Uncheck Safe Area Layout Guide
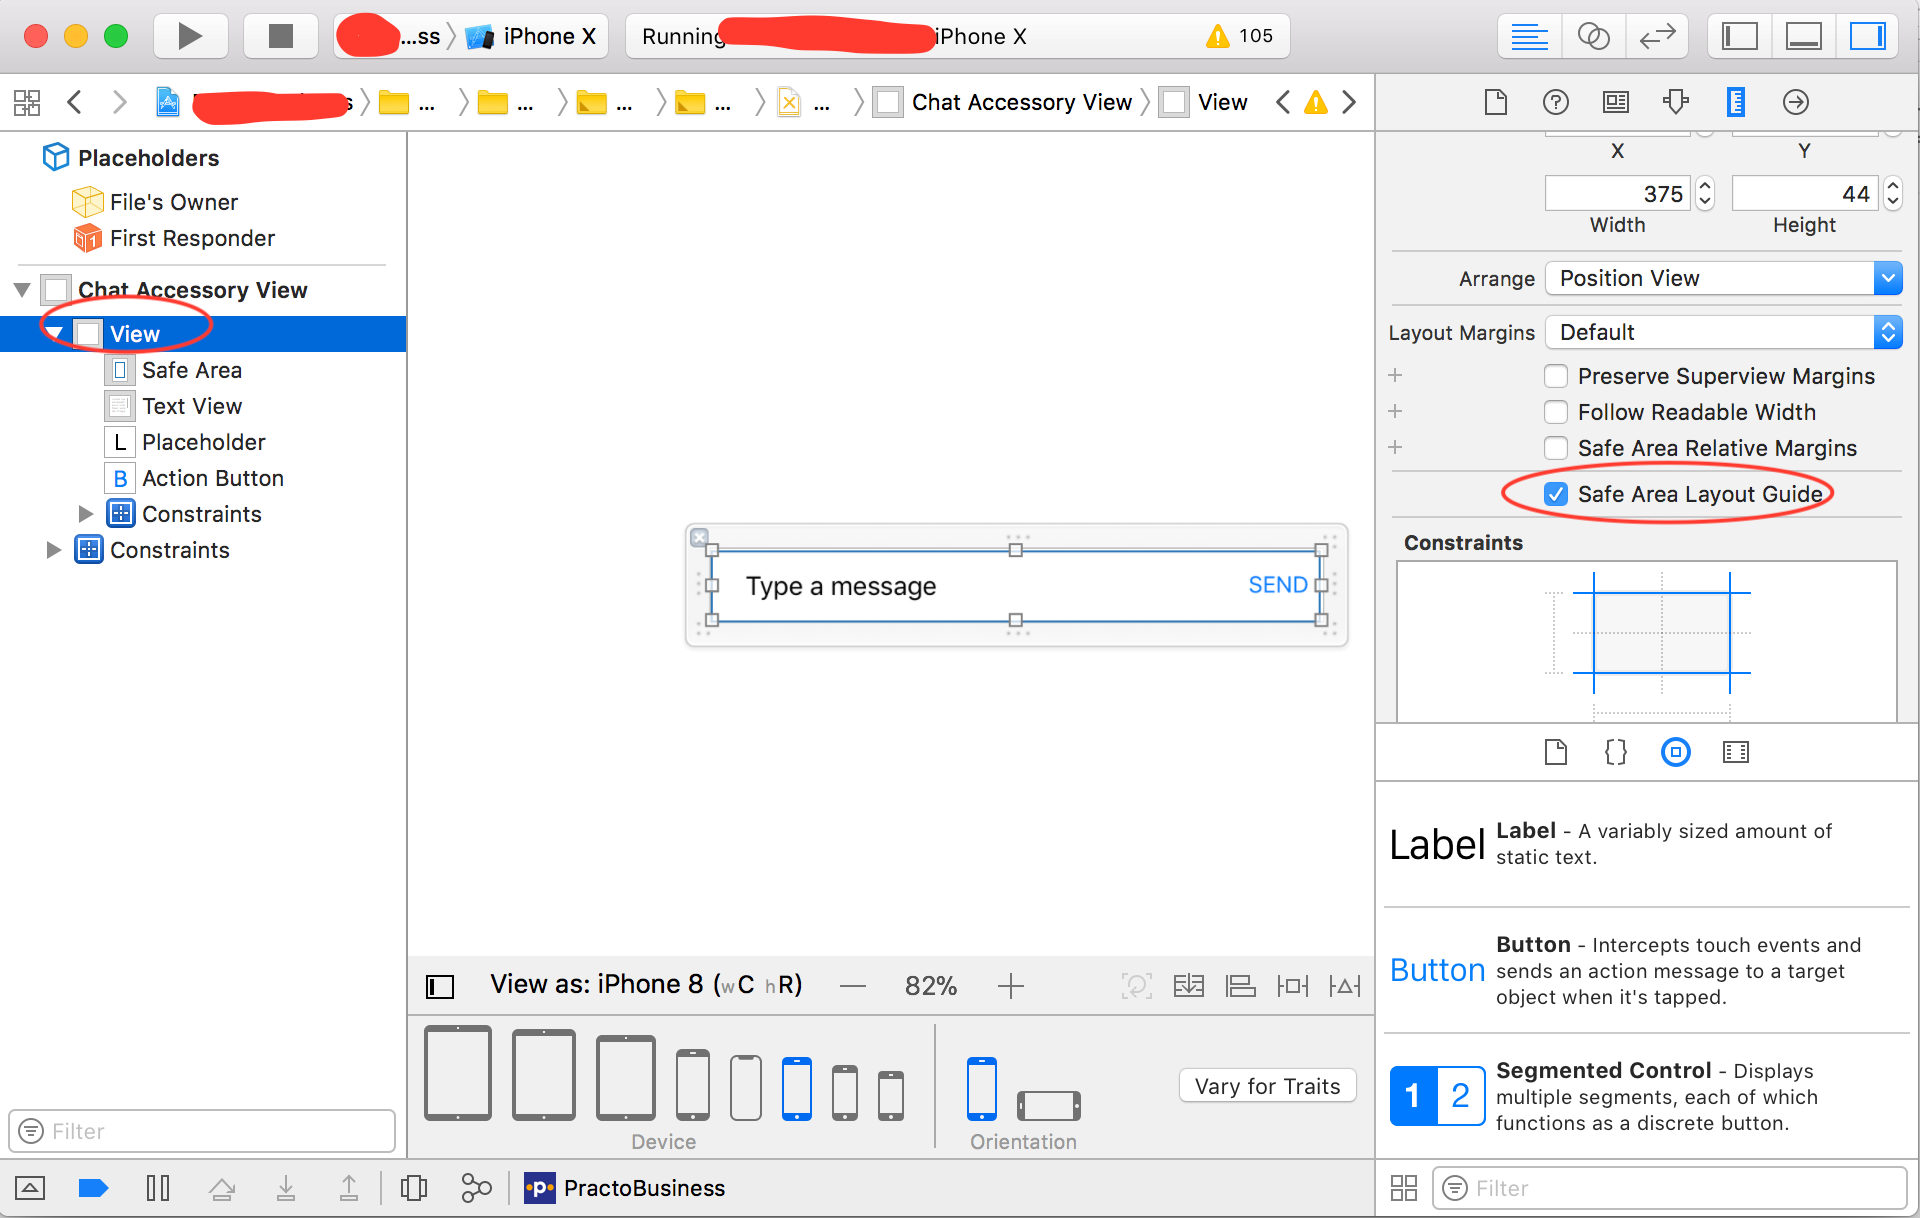Image resolution: width=1920 pixels, height=1218 pixels. [x=1556, y=493]
